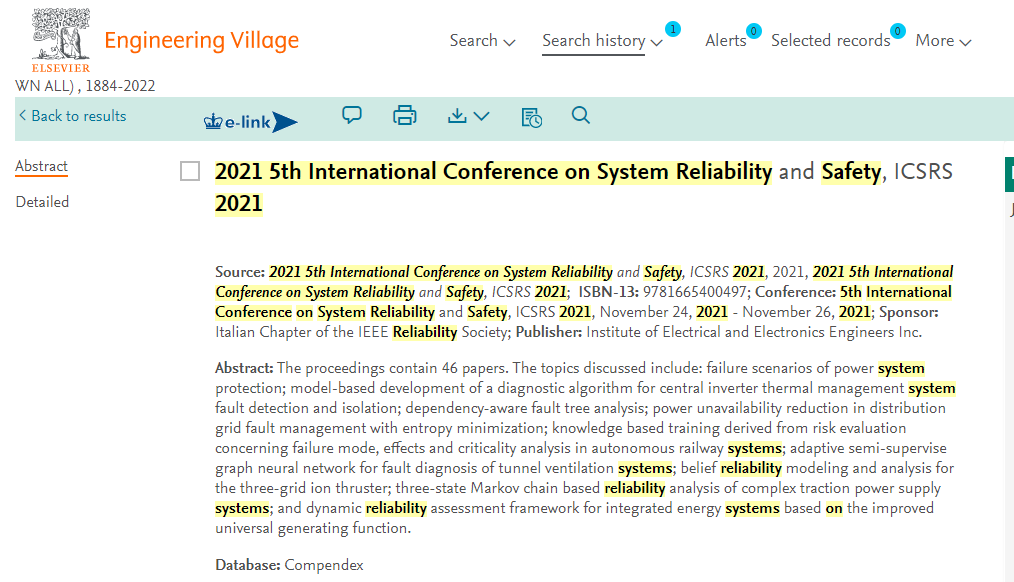Open the Engineering Village home link
1014x582 pixels.
click(x=201, y=40)
